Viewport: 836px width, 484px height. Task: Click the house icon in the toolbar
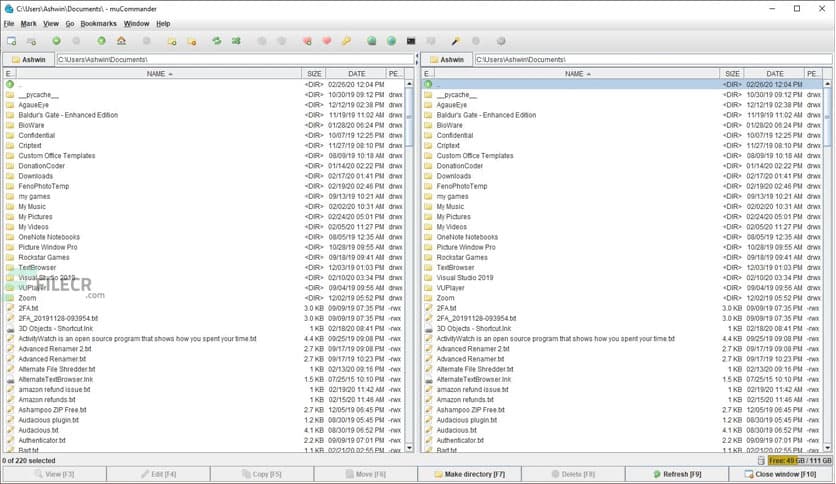click(x=122, y=41)
